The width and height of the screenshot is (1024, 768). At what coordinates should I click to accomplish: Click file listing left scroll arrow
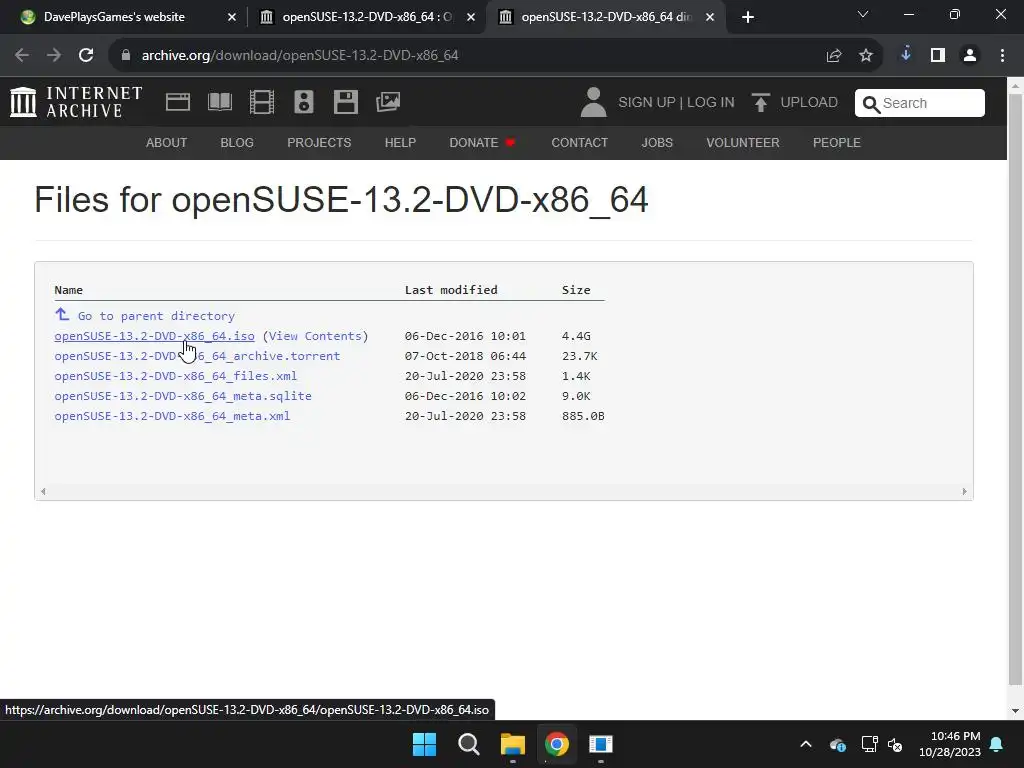coord(43,491)
